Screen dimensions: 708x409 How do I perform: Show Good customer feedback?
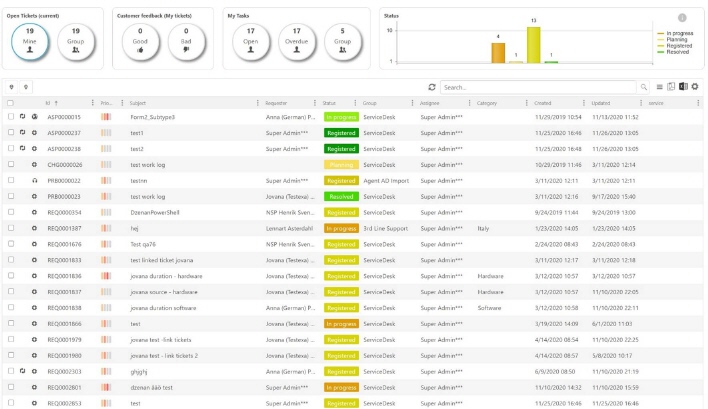coord(140,42)
